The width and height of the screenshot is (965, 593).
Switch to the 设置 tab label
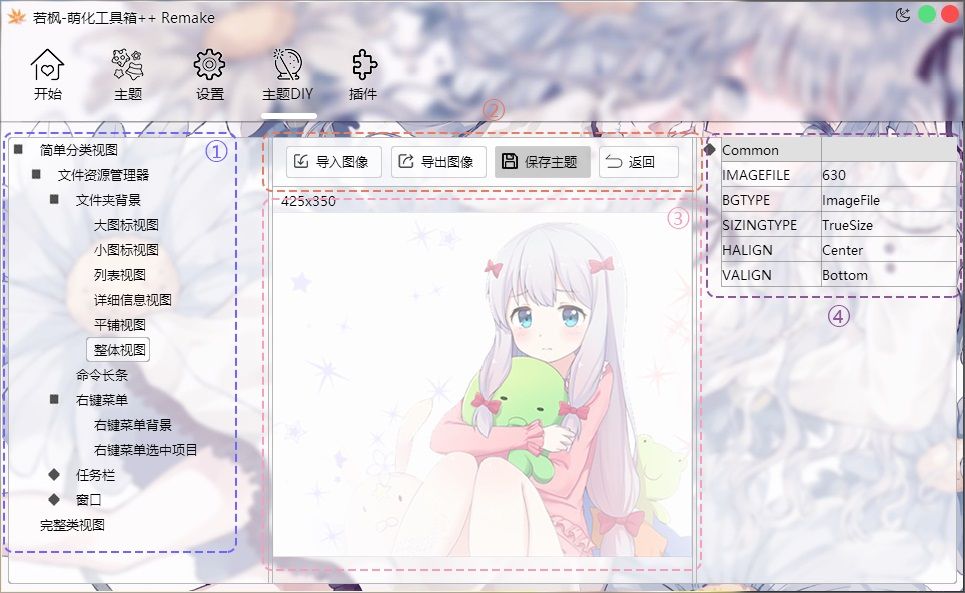[x=209, y=94]
